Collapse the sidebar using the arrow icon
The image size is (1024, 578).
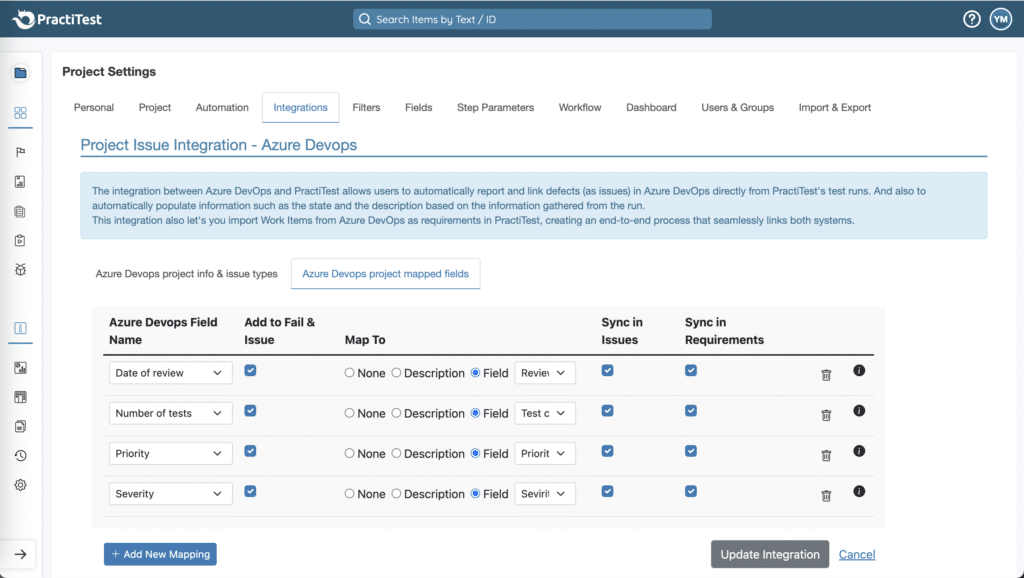point(20,554)
